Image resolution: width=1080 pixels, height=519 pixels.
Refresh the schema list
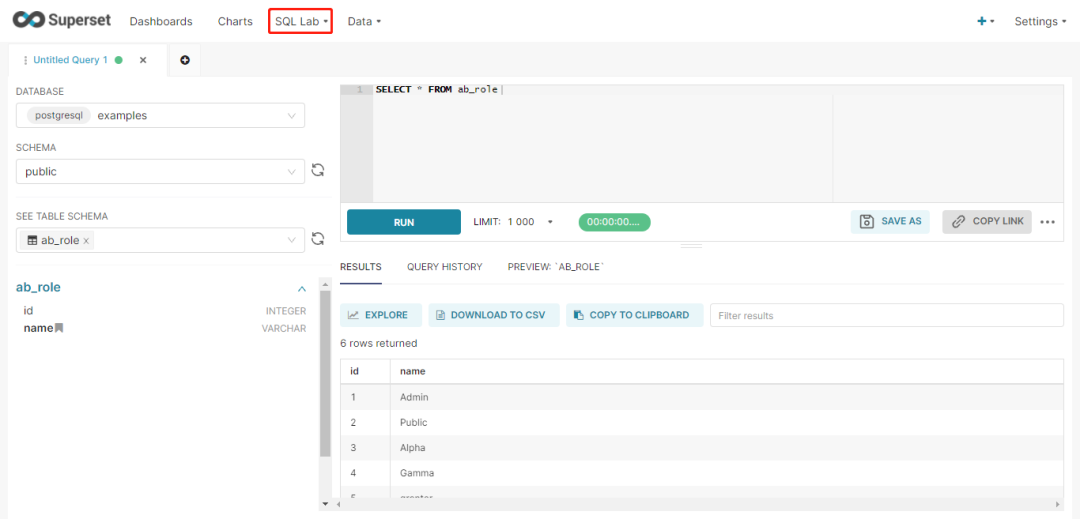coord(318,170)
